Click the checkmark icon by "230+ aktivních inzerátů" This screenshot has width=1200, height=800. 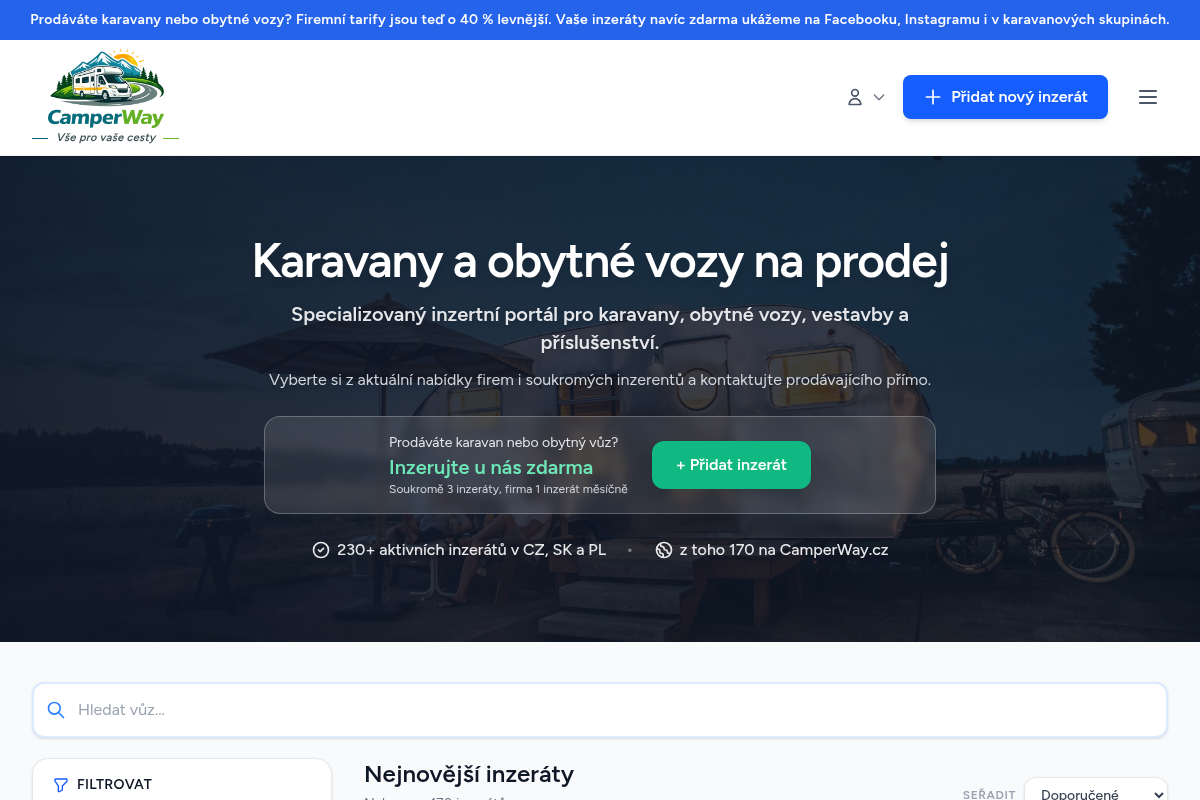tap(321, 550)
